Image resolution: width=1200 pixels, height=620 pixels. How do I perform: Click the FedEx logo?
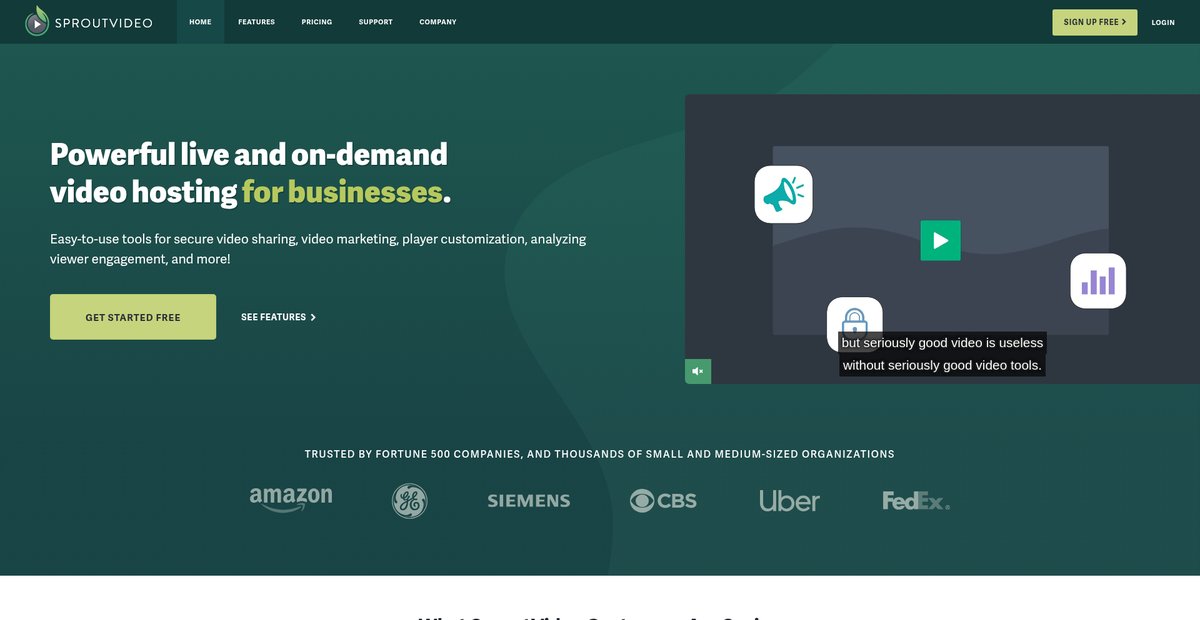point(916,501)
